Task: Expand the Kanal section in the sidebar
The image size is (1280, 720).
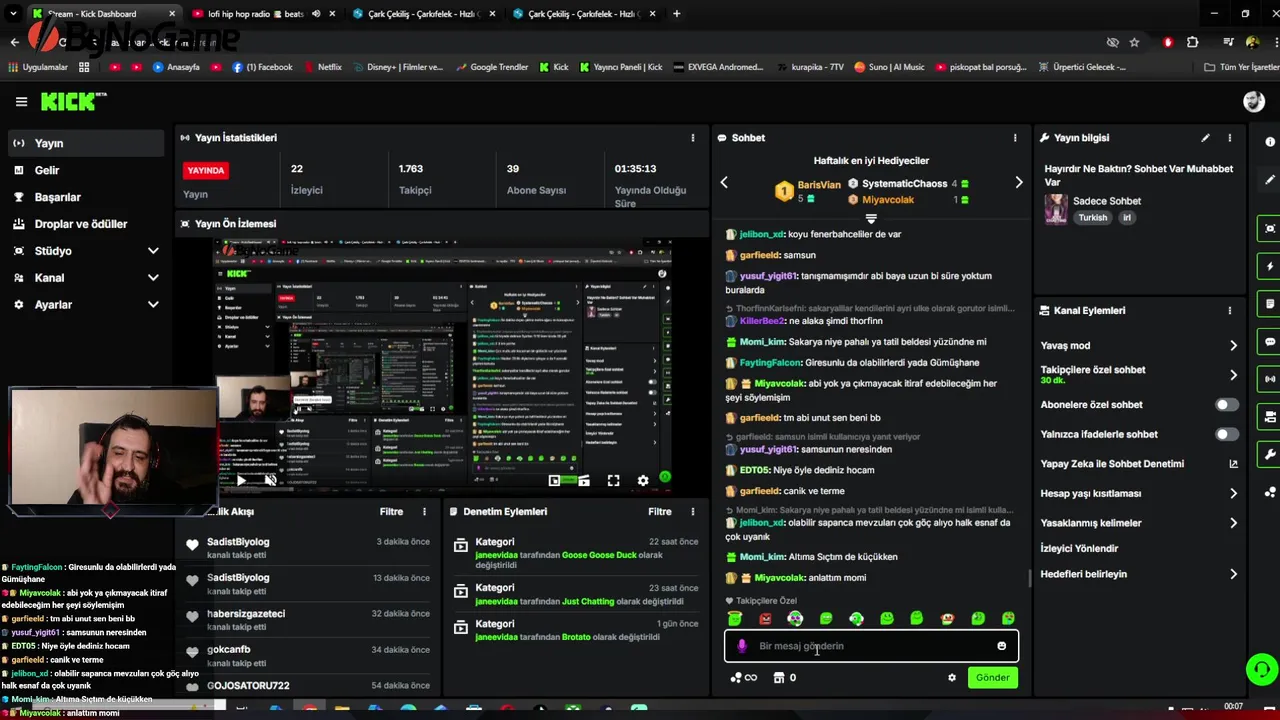Action: coord(86,278)
